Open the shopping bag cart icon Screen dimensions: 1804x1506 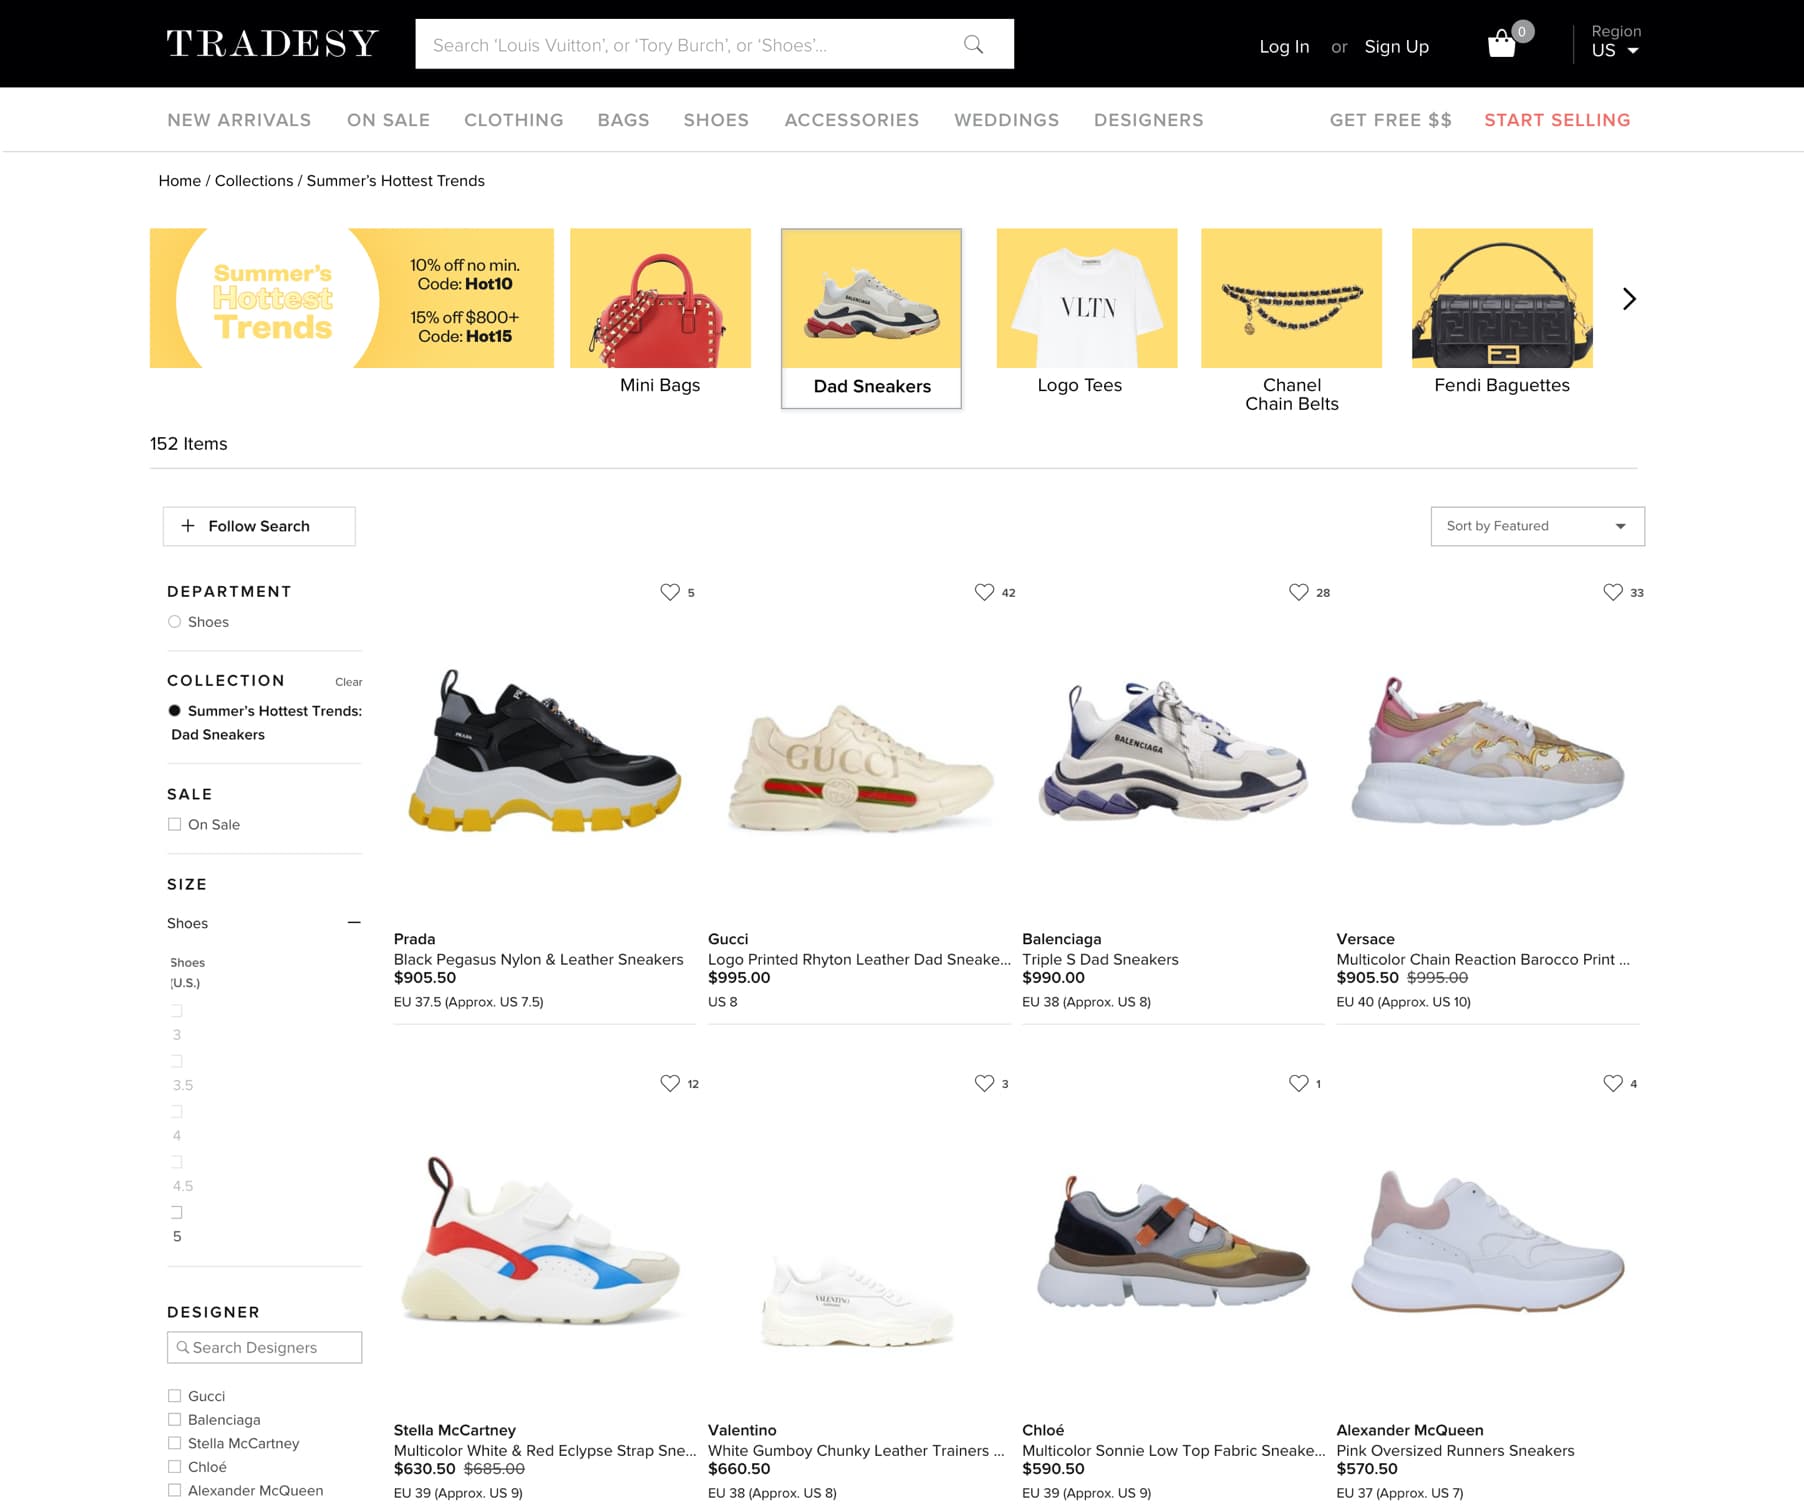[x=1502, y=44]
